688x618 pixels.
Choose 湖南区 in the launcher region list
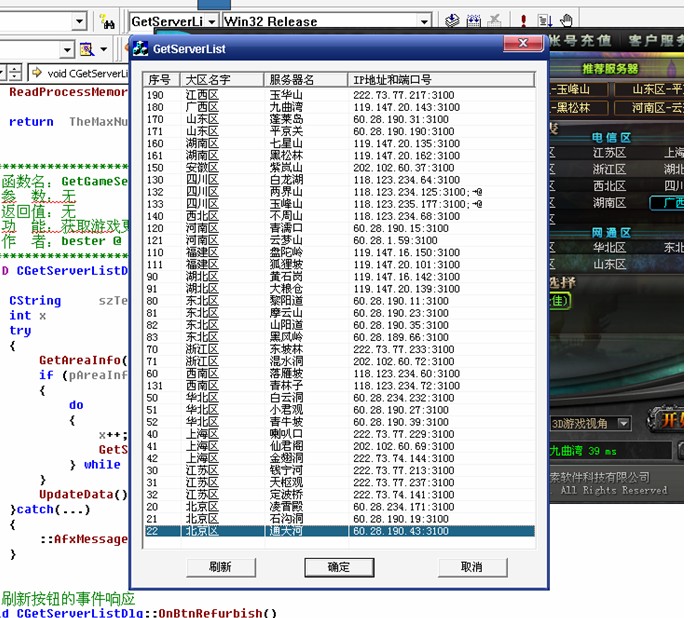(x=609, y=203)
